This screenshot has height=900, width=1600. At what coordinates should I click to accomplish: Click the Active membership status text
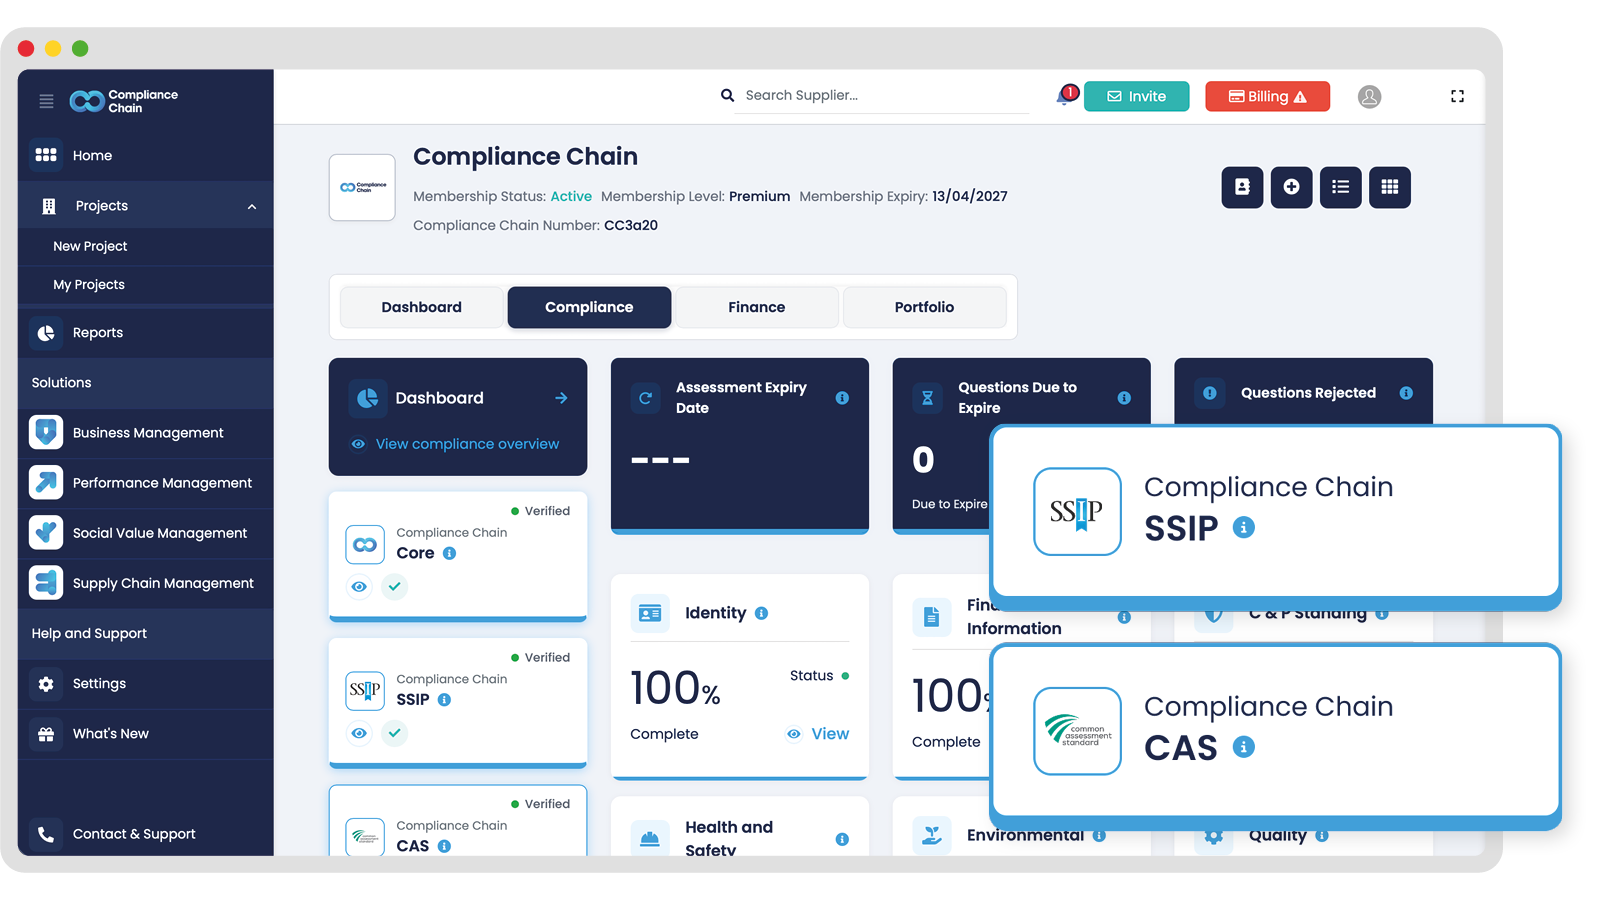[571, 197]
